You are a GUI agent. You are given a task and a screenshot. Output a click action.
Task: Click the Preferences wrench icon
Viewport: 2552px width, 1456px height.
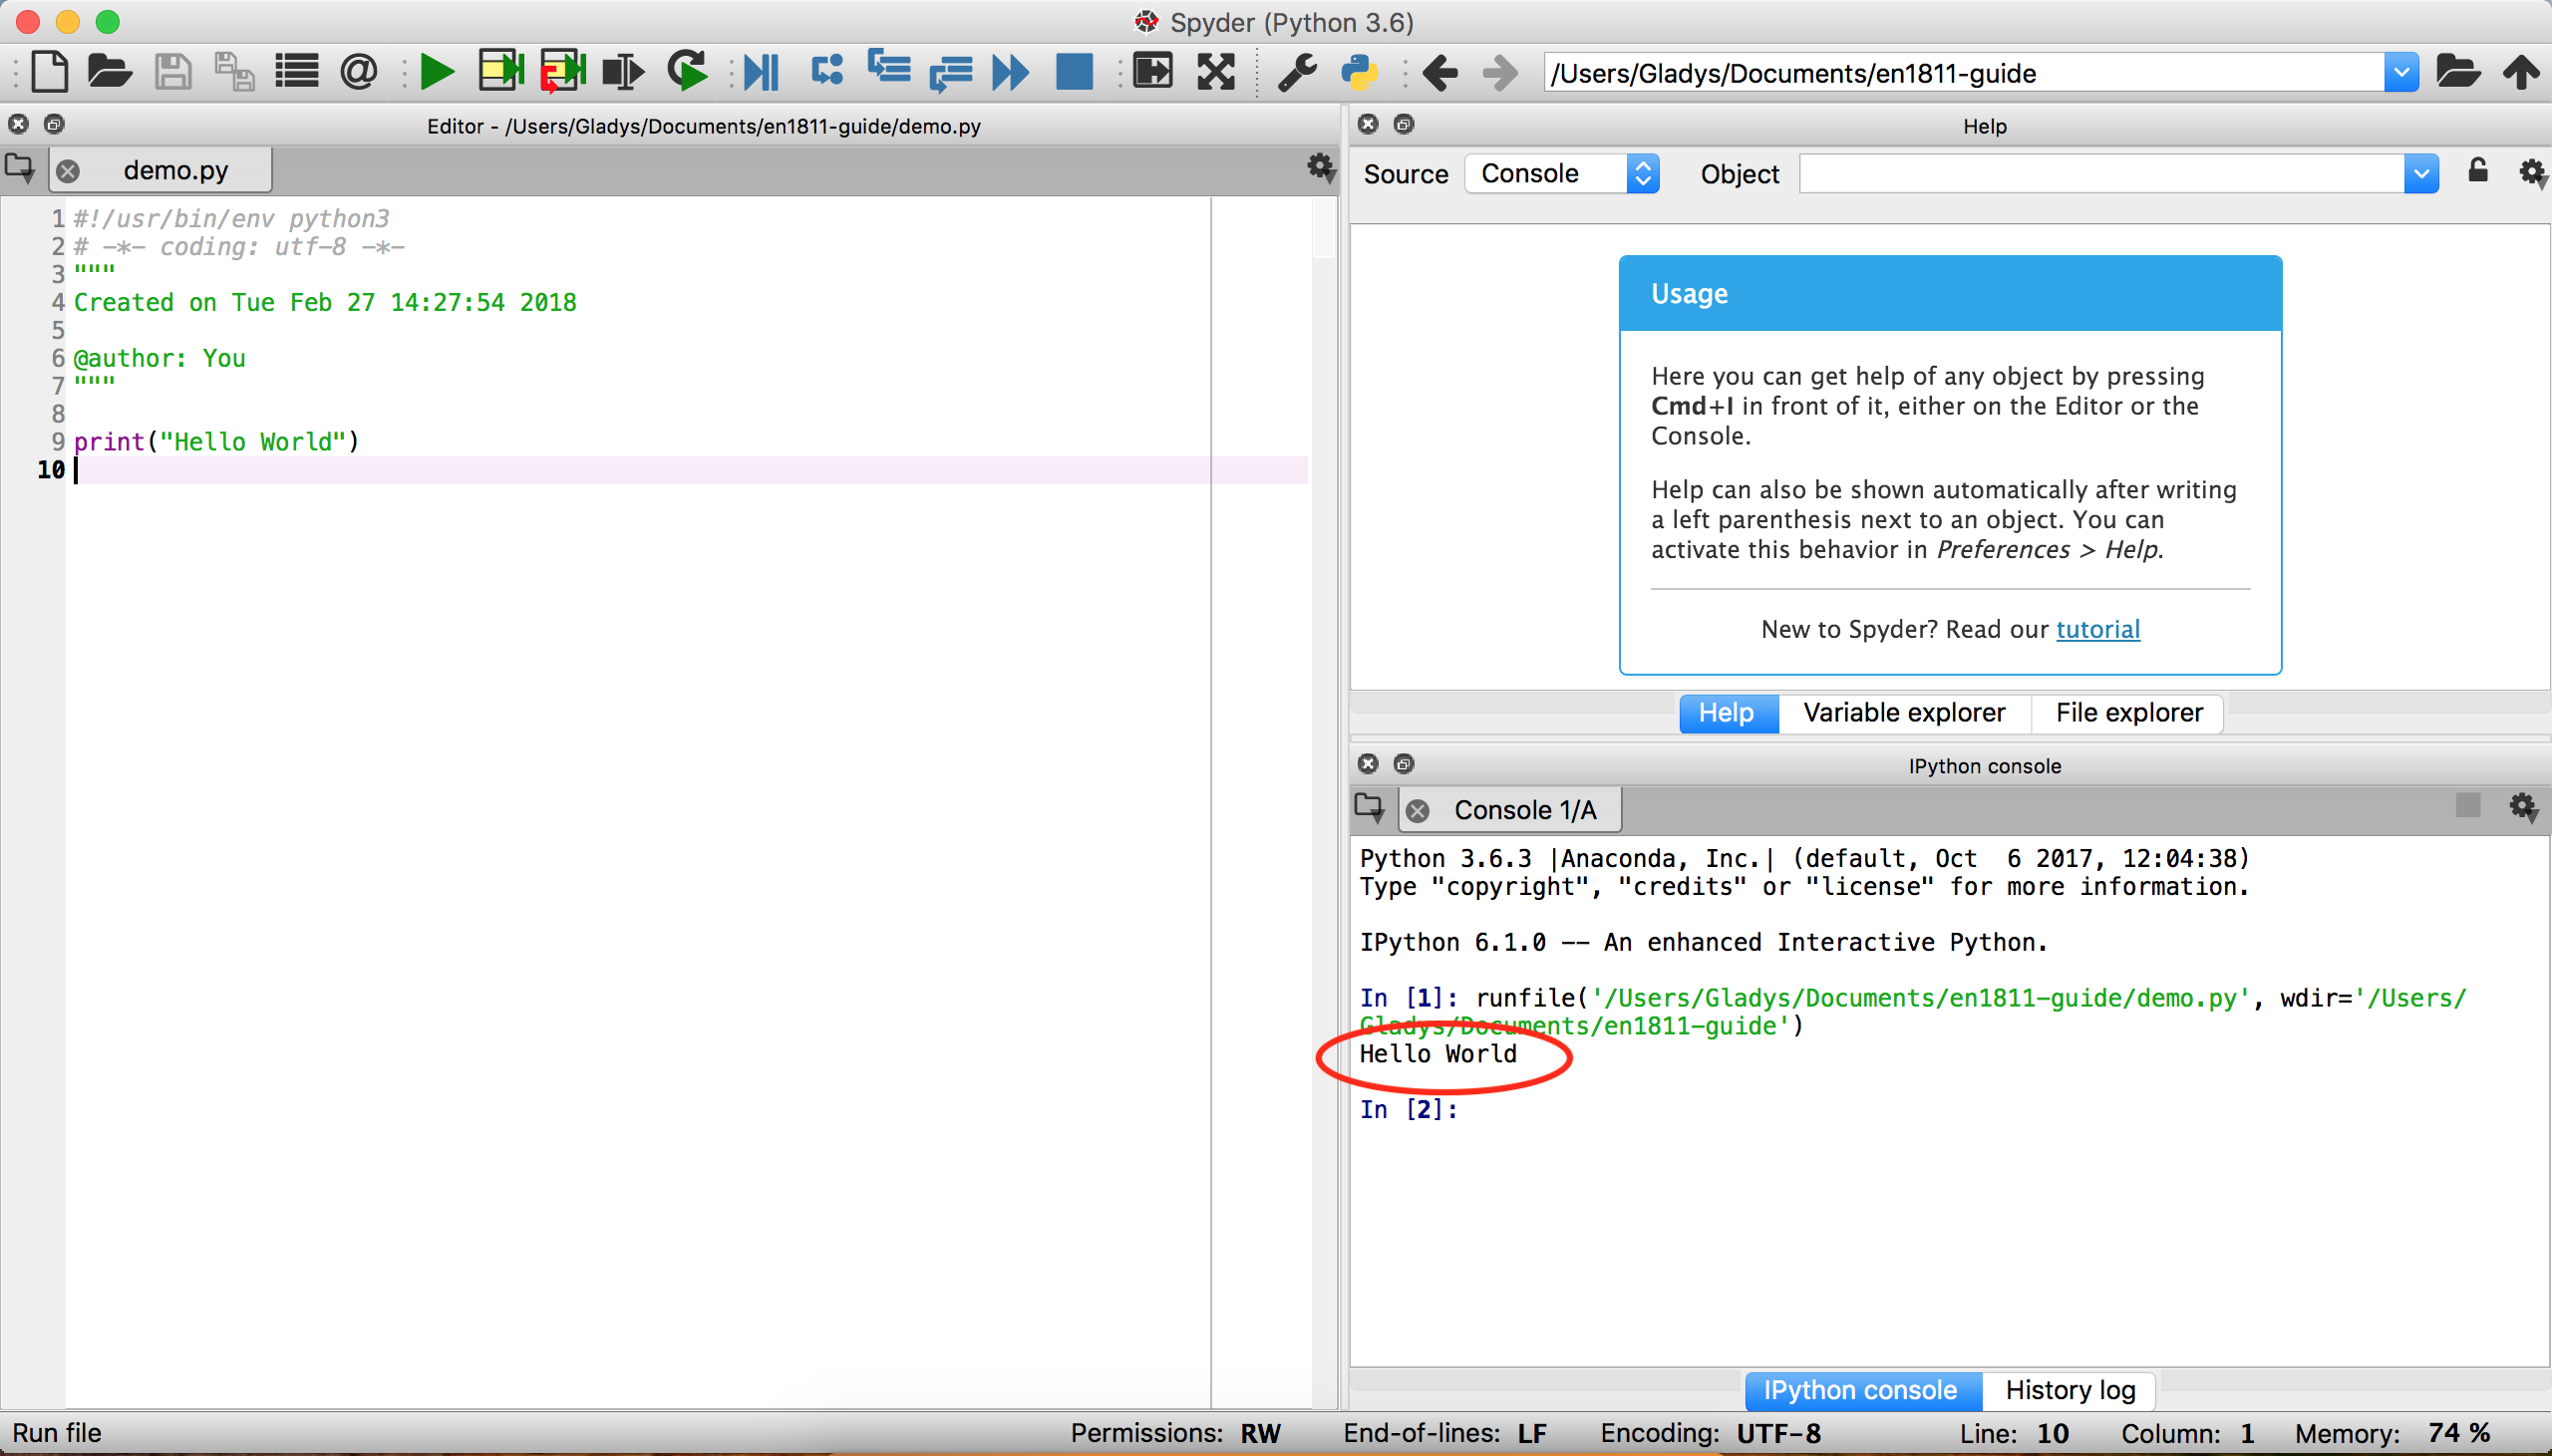[x=1297, y=72]
